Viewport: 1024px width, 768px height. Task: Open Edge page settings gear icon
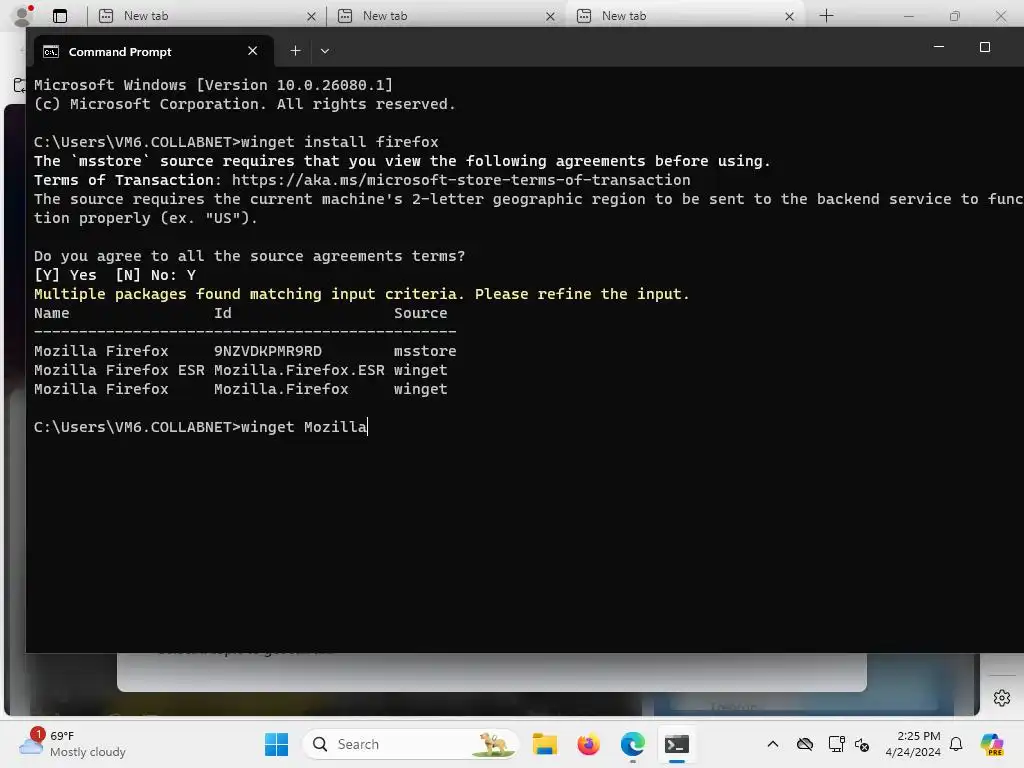click(1002, 698)
